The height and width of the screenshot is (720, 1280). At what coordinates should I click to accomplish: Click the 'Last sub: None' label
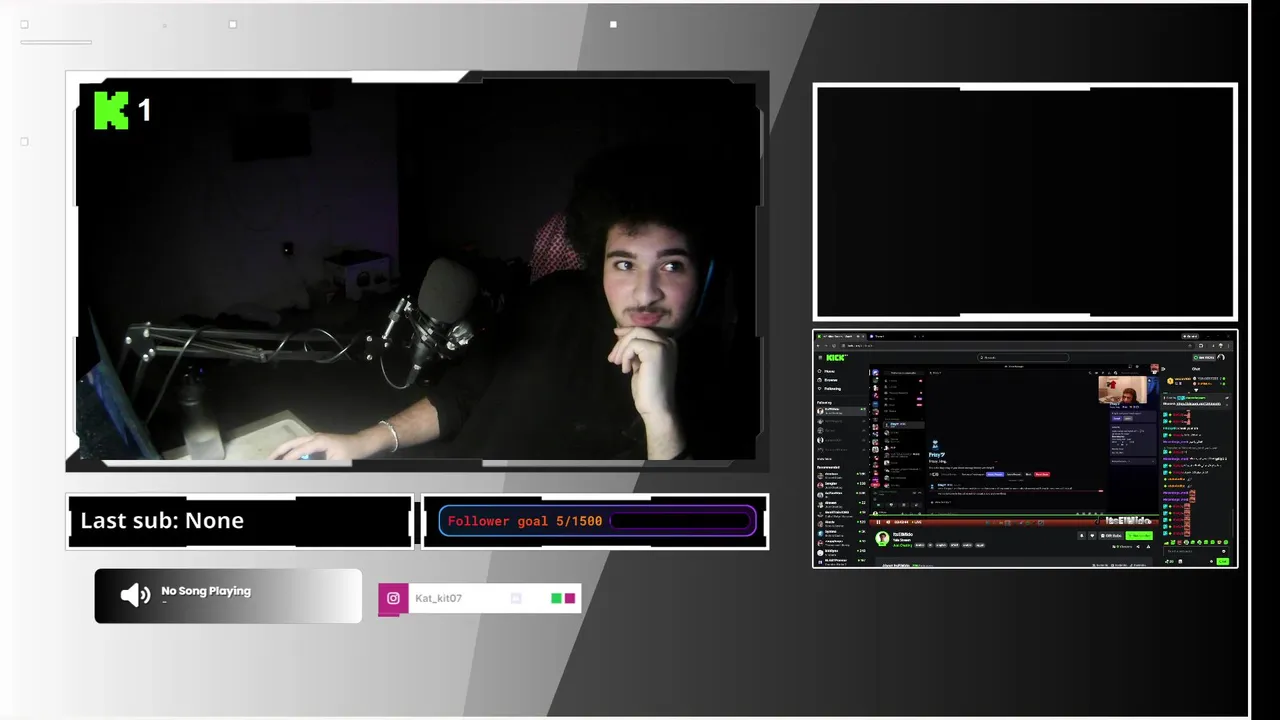coord(162,520)
